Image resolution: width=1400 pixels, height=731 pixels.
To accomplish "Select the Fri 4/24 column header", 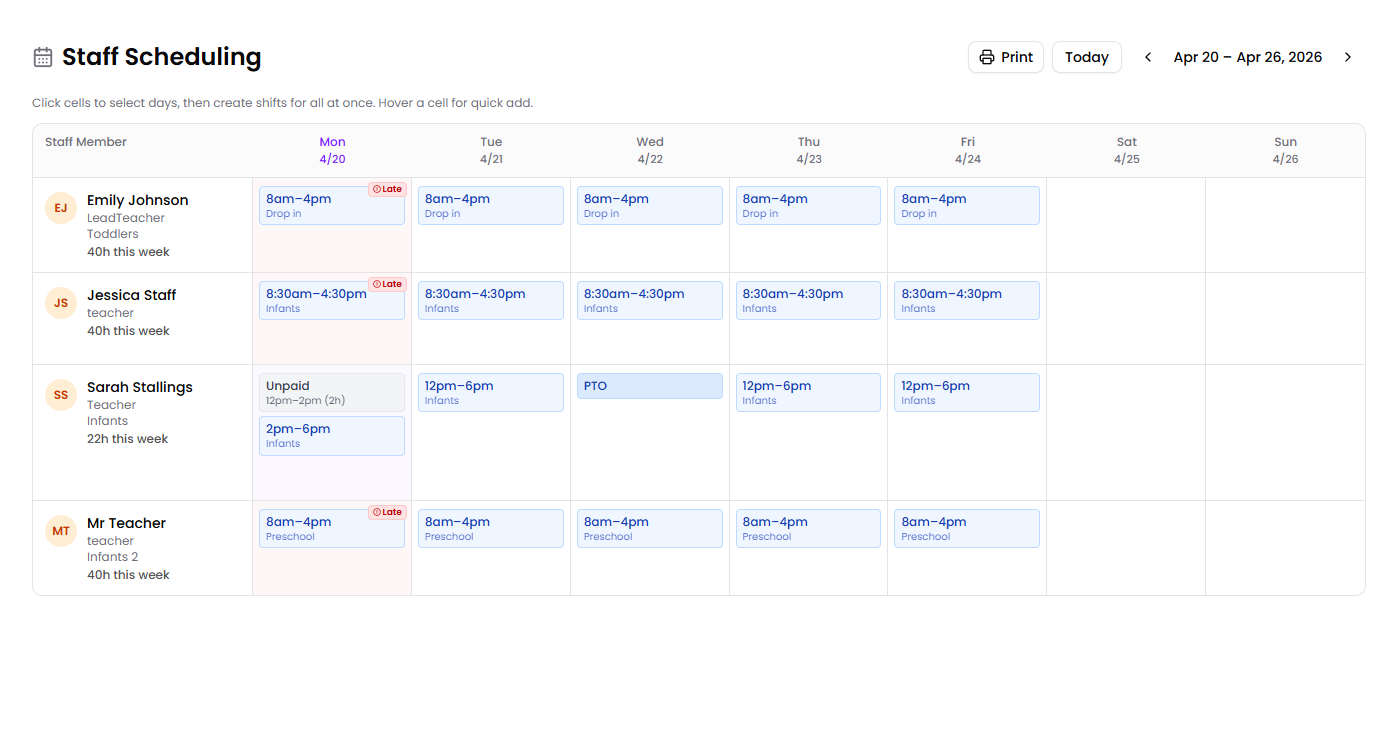I will click(967, 151).
